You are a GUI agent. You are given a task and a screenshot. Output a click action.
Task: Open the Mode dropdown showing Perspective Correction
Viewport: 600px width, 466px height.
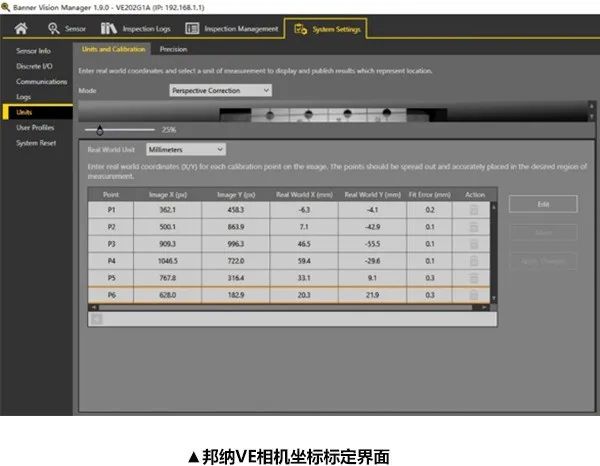(220, 90)
